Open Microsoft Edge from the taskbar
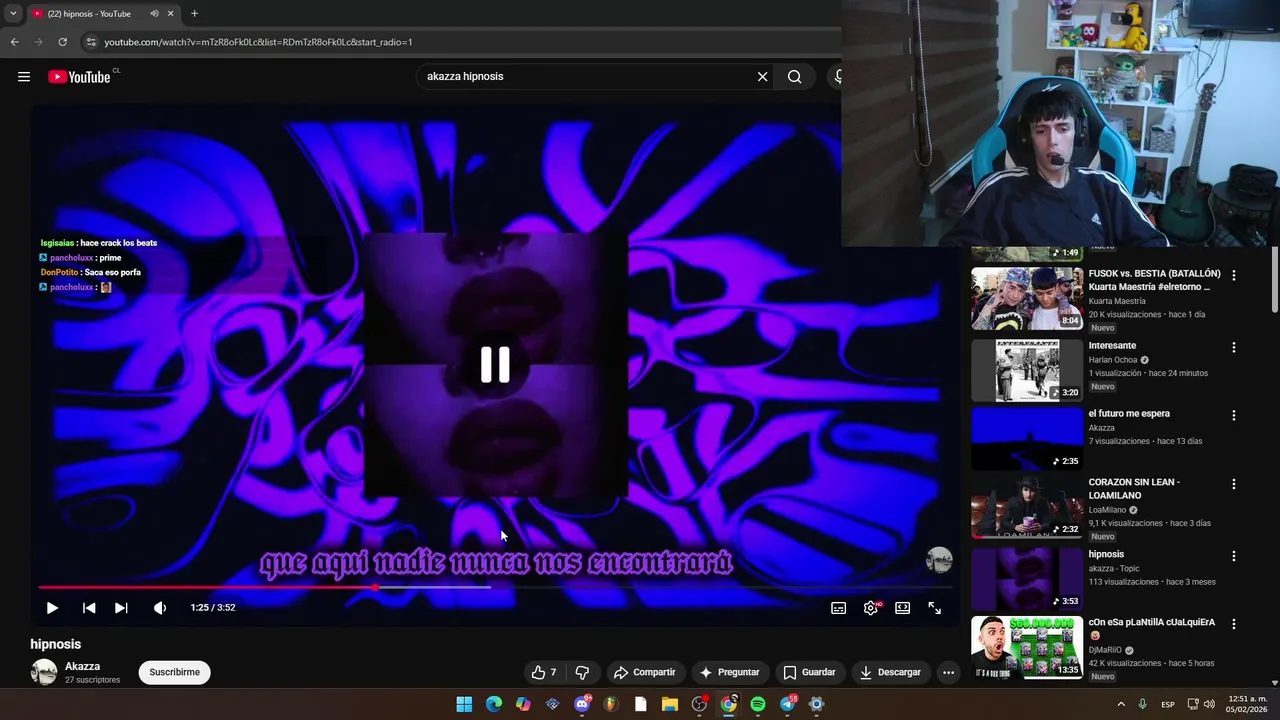 (x=493, y=704)
